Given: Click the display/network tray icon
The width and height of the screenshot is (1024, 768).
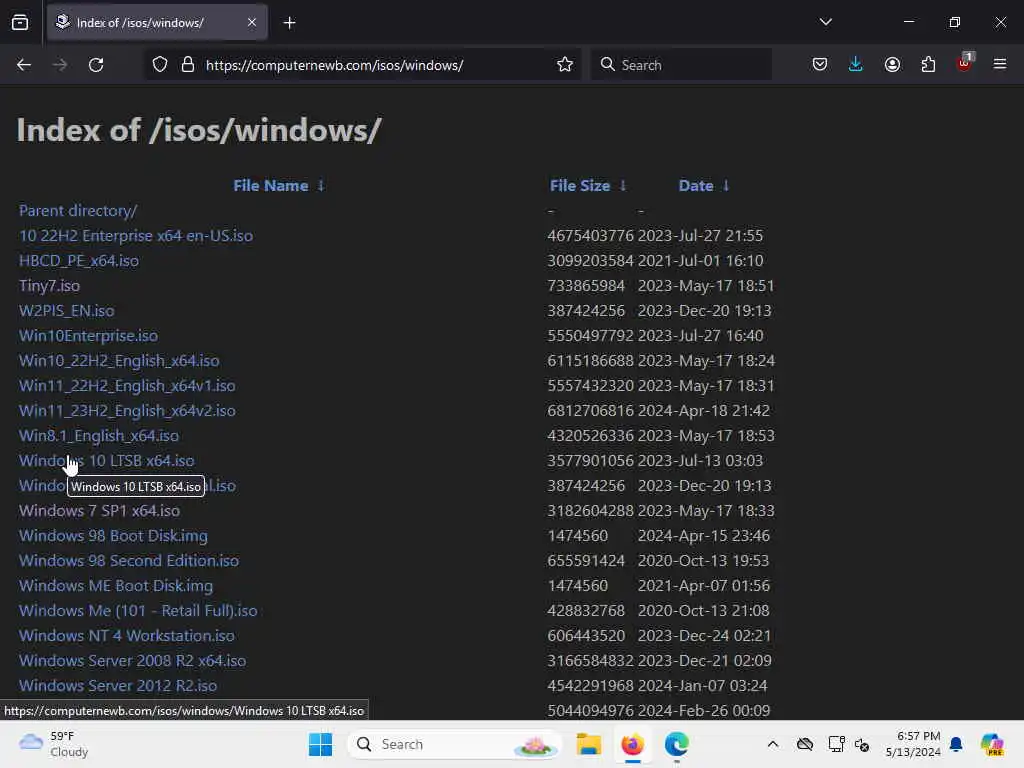Looking at the screenshot, I should (837, 744).
